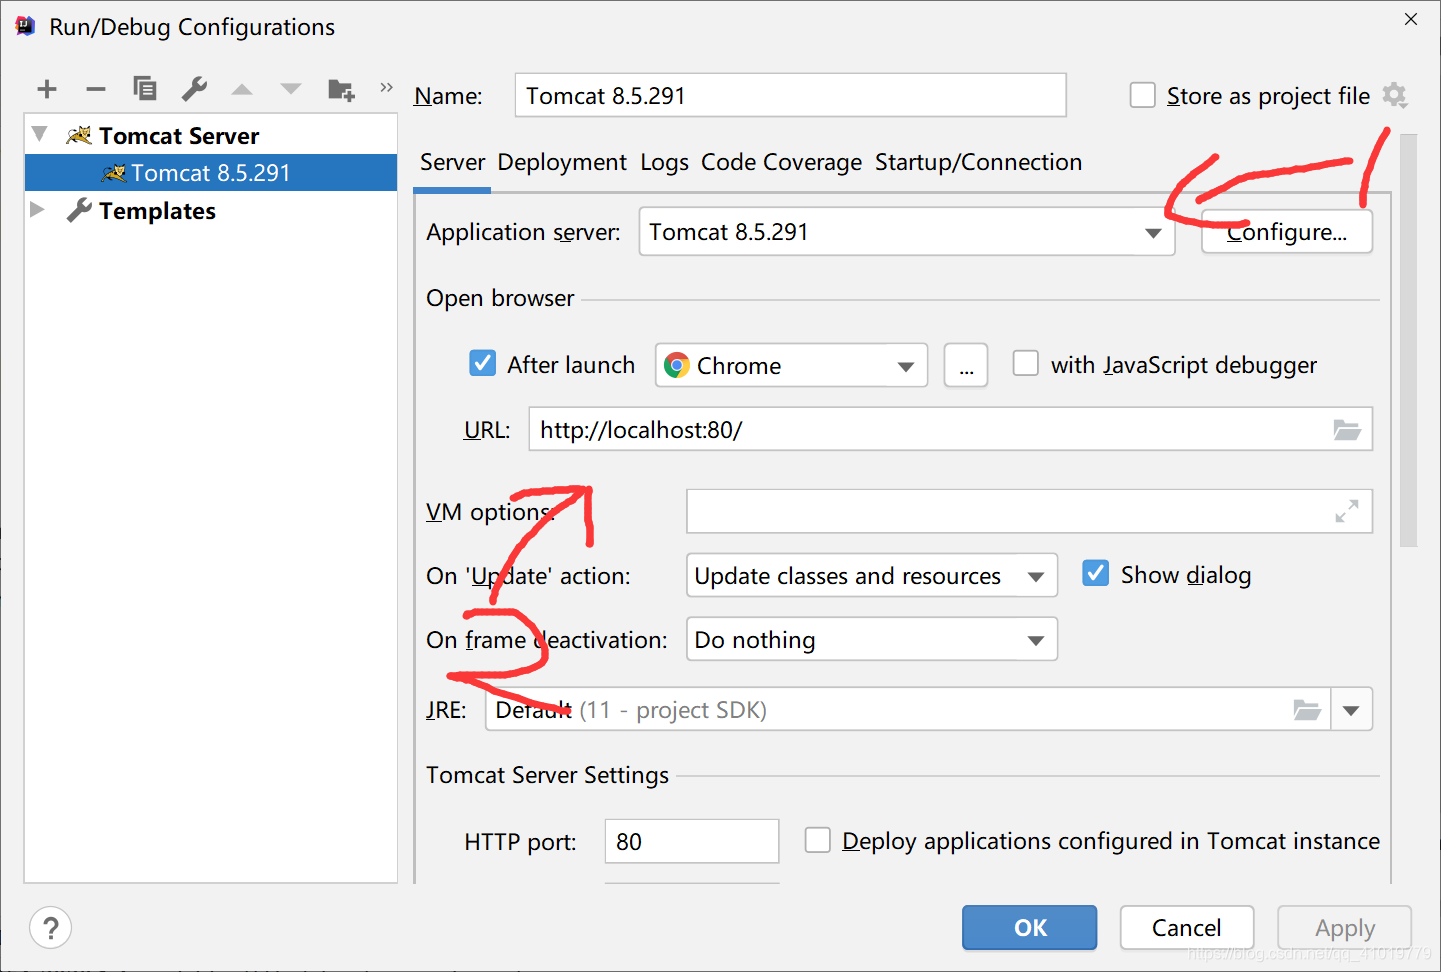The height and width of the screenshot is (972, 1441).
Task: Enable Deploy applications configured in Tomcat
Action: point(817,840)
